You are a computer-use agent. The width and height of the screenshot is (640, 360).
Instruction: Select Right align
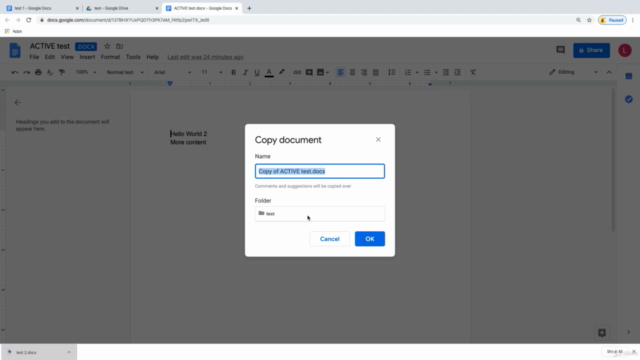[x=364, y=72]
